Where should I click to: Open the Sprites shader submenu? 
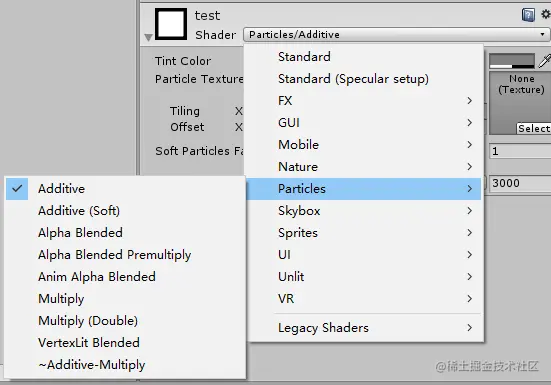pyautogui.click(x=365, y=233)
